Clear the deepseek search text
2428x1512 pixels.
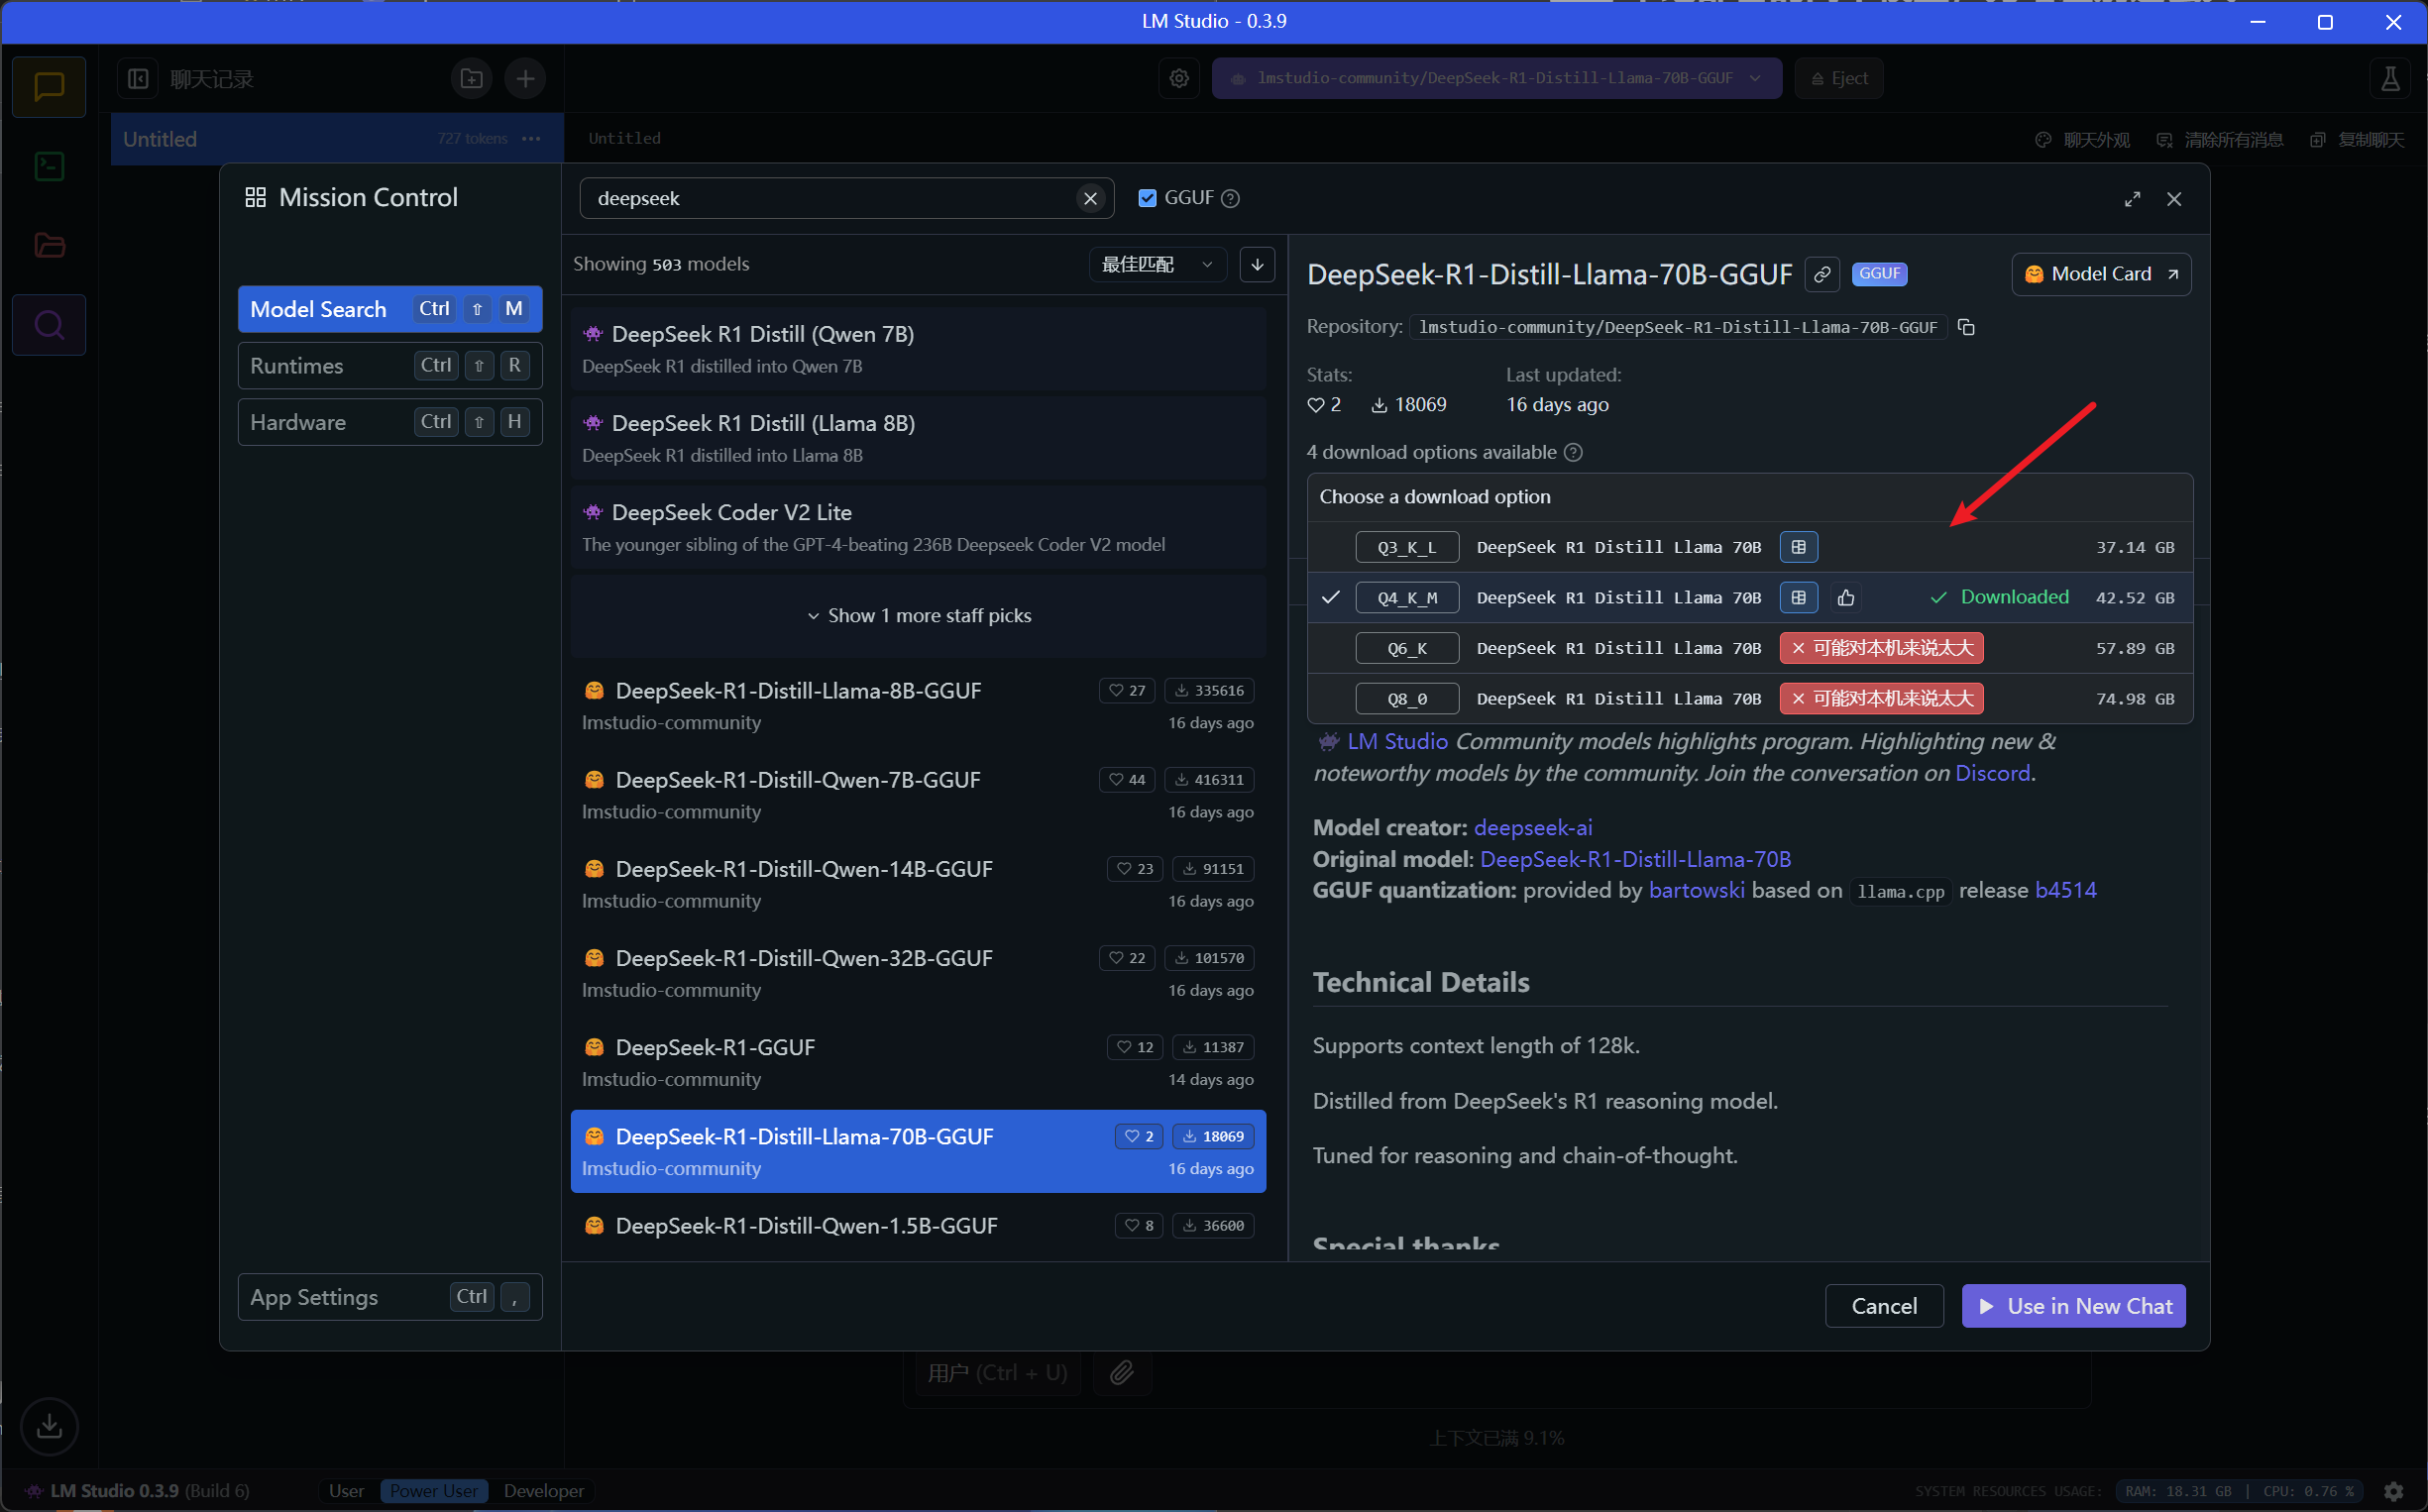(x=1090, y=198)
